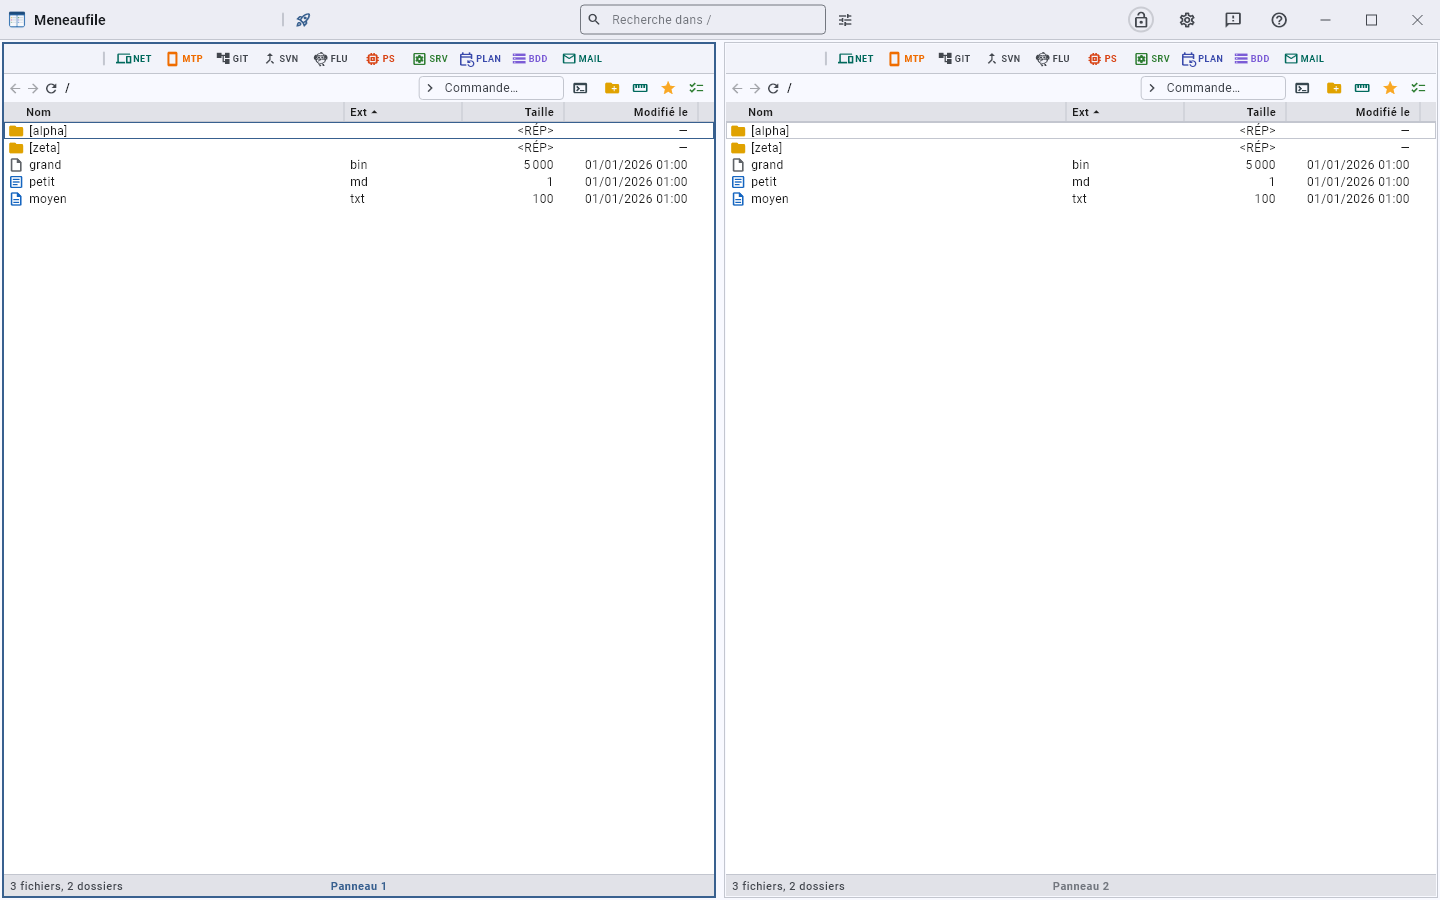The width and height of the screenshot is (1440, 900).
Task: Toggle selection checklist icon in left panel
Action: (696, 88)
